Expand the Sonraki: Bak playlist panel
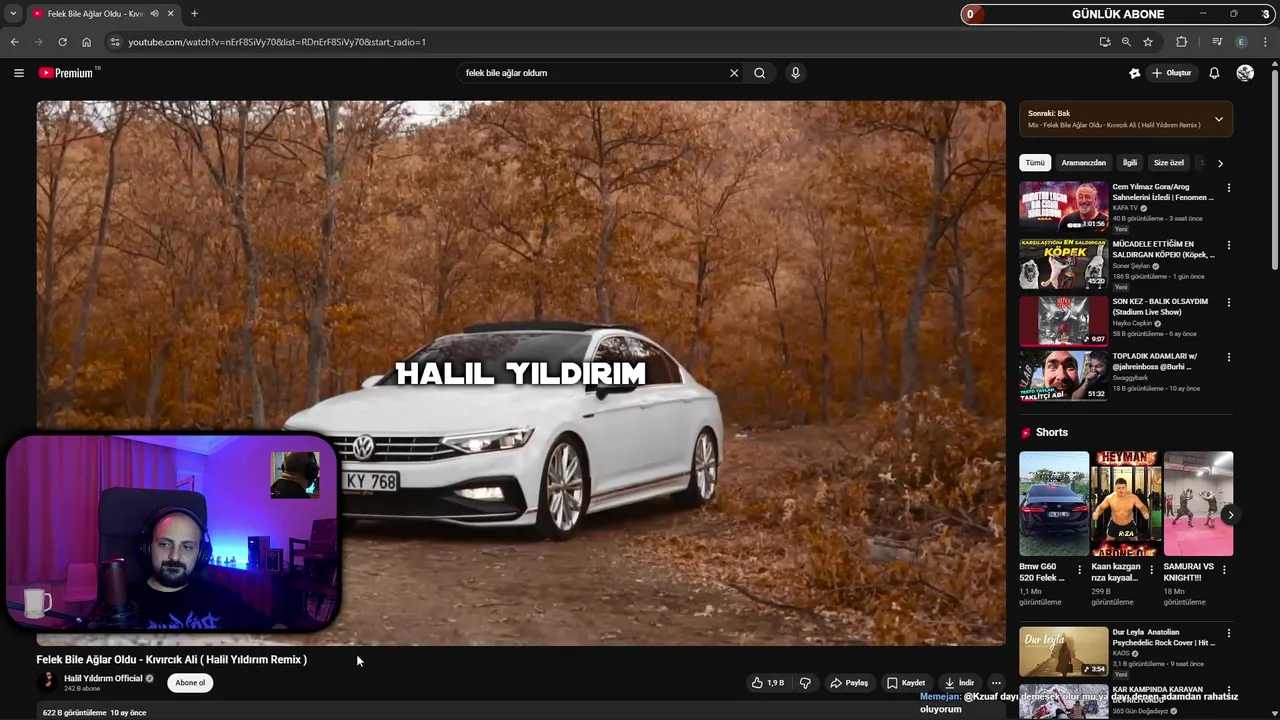1280x720 pixels. coord(1218,119)
